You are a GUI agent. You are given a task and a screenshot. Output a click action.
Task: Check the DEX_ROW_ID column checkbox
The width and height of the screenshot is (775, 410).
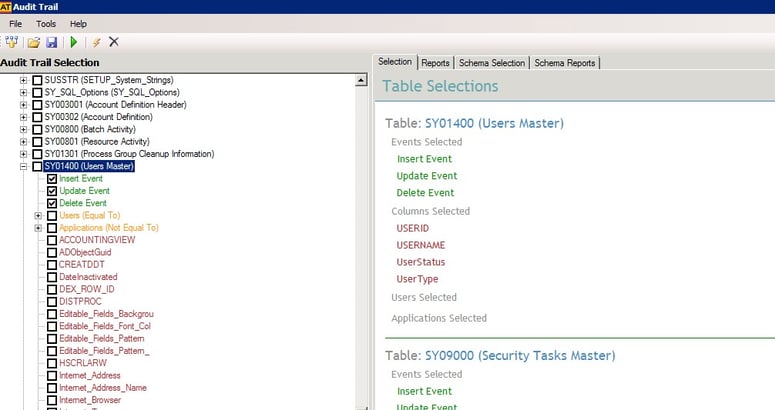(52, 289)
